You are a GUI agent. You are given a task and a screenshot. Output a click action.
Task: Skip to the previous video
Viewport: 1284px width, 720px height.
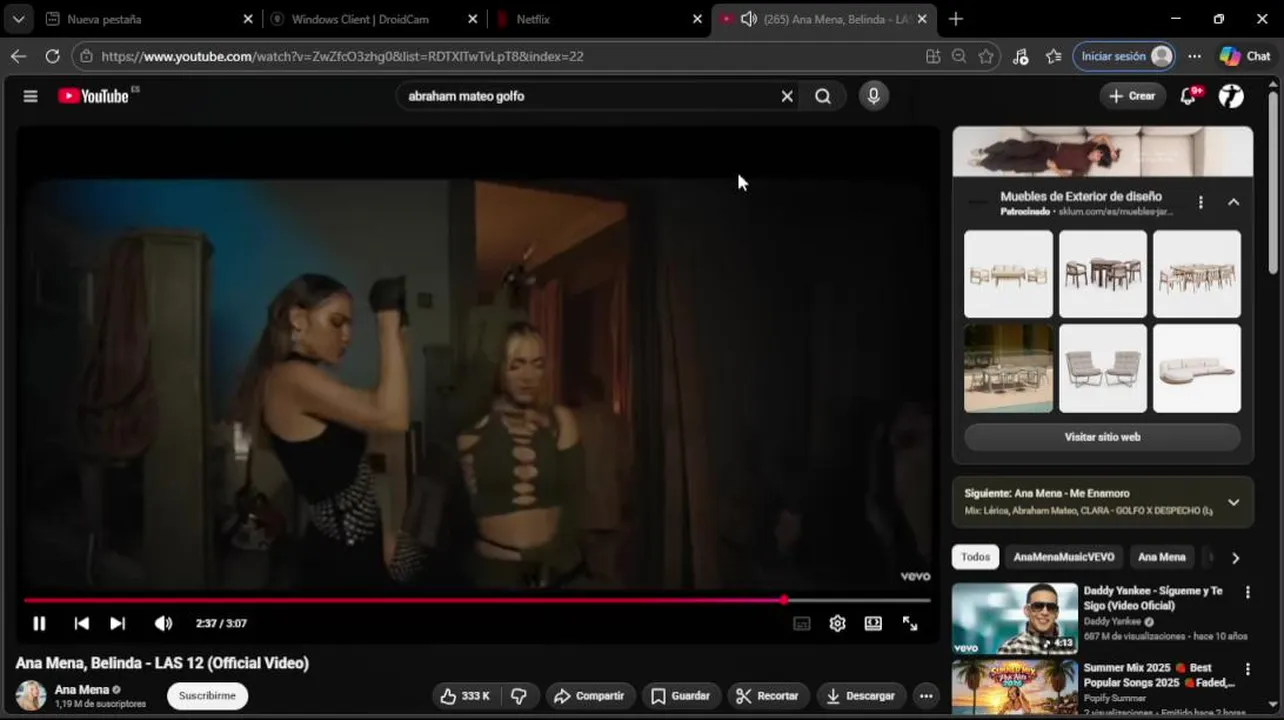click(x=81, y=623)
